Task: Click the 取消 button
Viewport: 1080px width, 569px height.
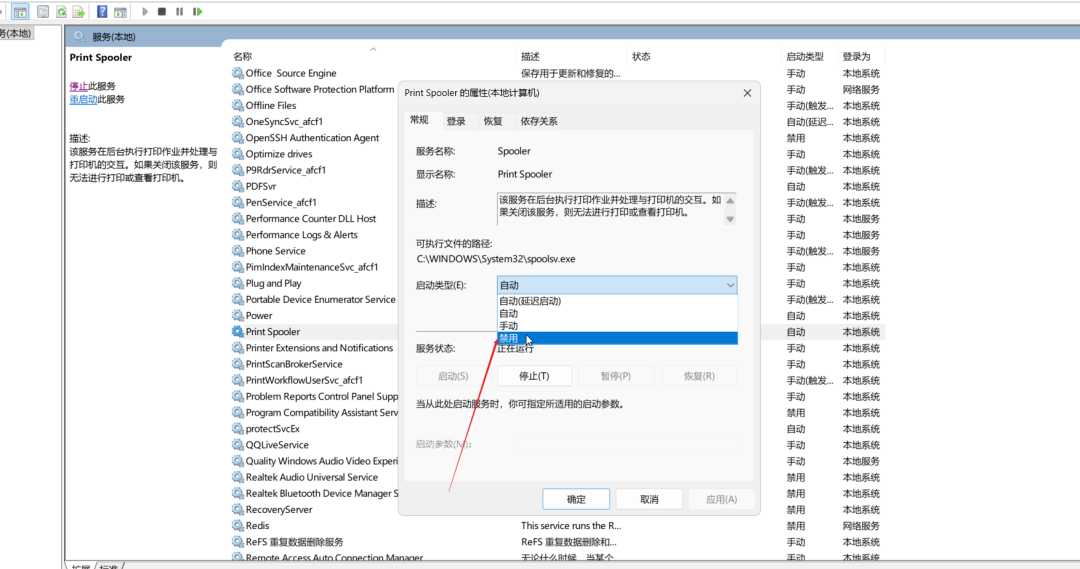Action: click(649, 499)
